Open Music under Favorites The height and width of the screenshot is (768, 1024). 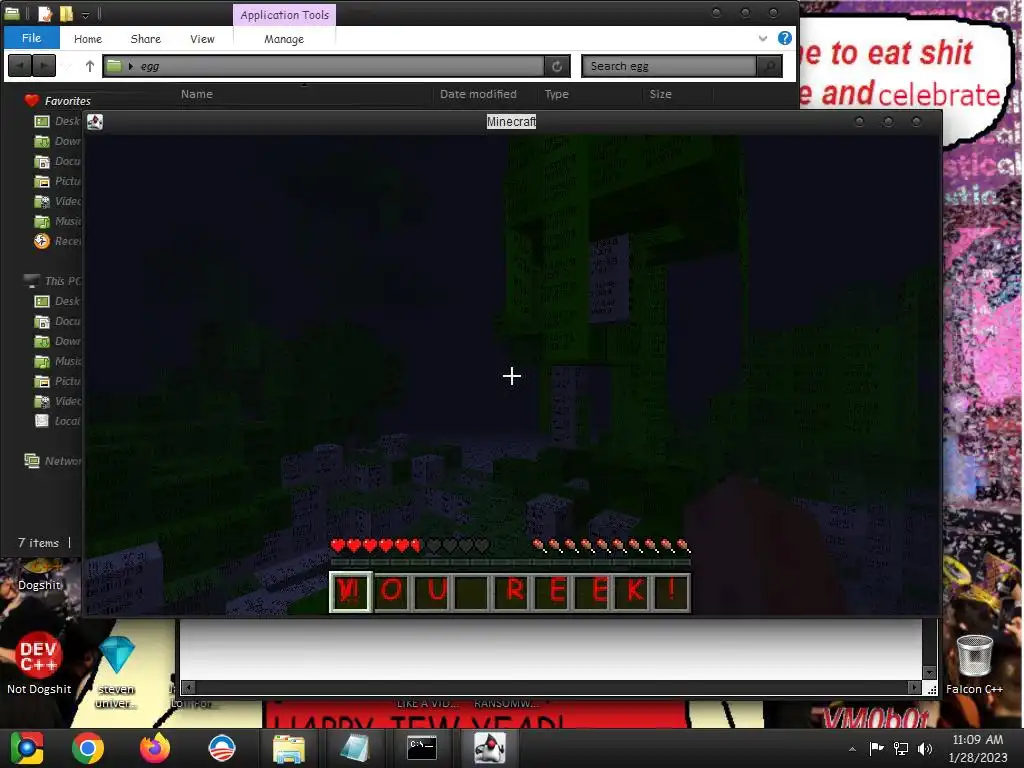click(x=57, y=221)
